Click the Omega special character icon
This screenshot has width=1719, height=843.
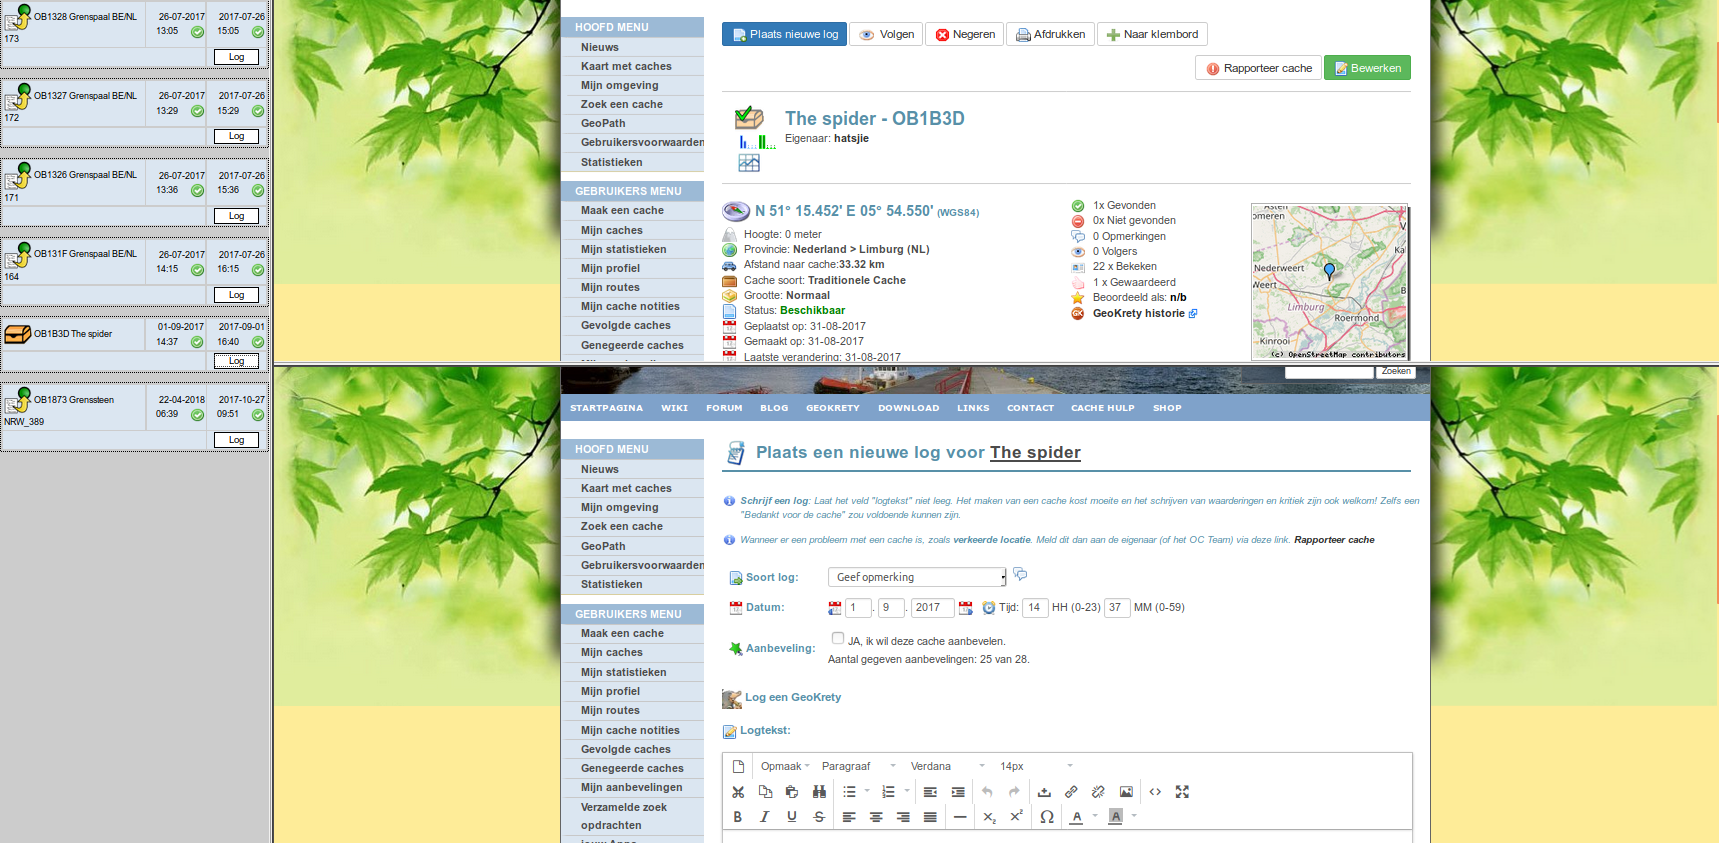(x=1047, y=817)
